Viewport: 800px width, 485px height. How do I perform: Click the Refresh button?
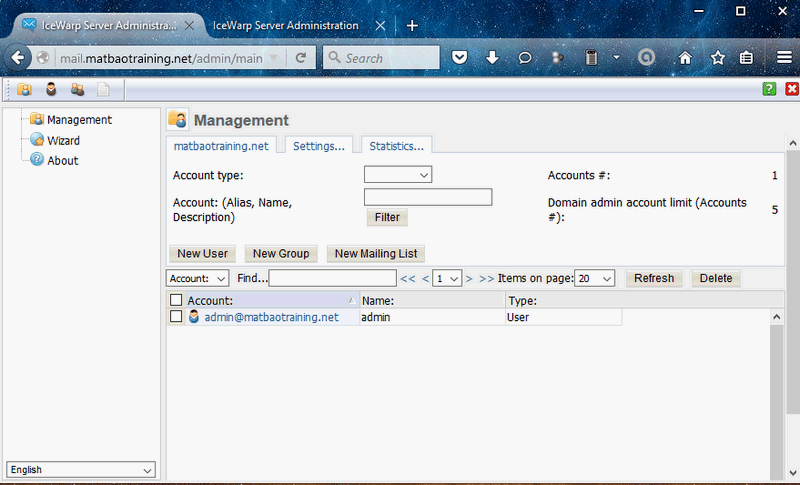pyautogui.click(x=654, y=278)
